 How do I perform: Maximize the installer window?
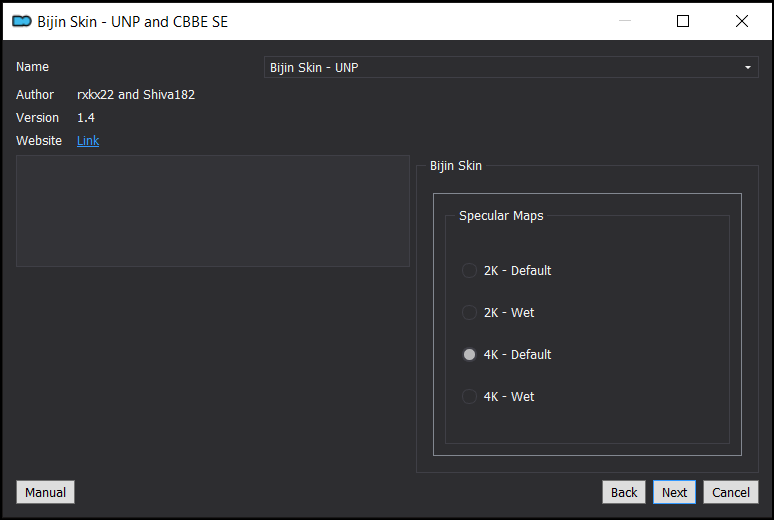[x=683, y=21]
